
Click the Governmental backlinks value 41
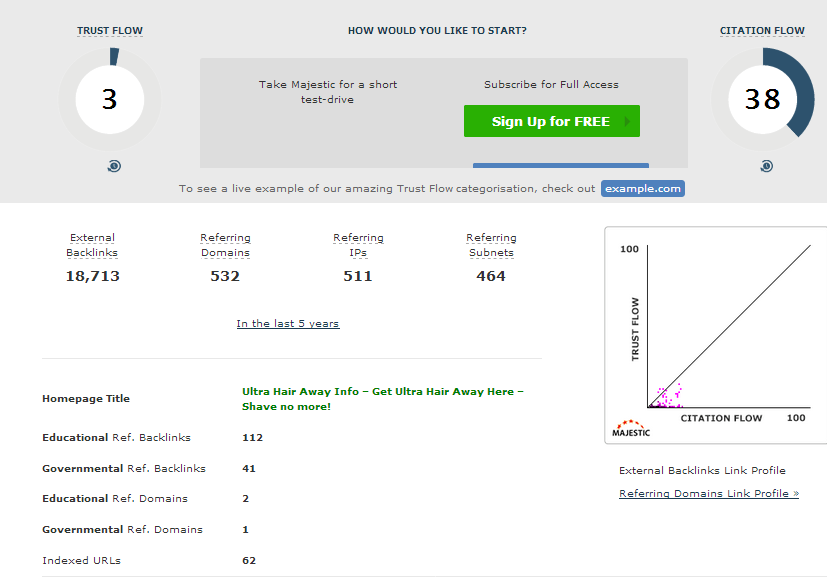point(249,469)
